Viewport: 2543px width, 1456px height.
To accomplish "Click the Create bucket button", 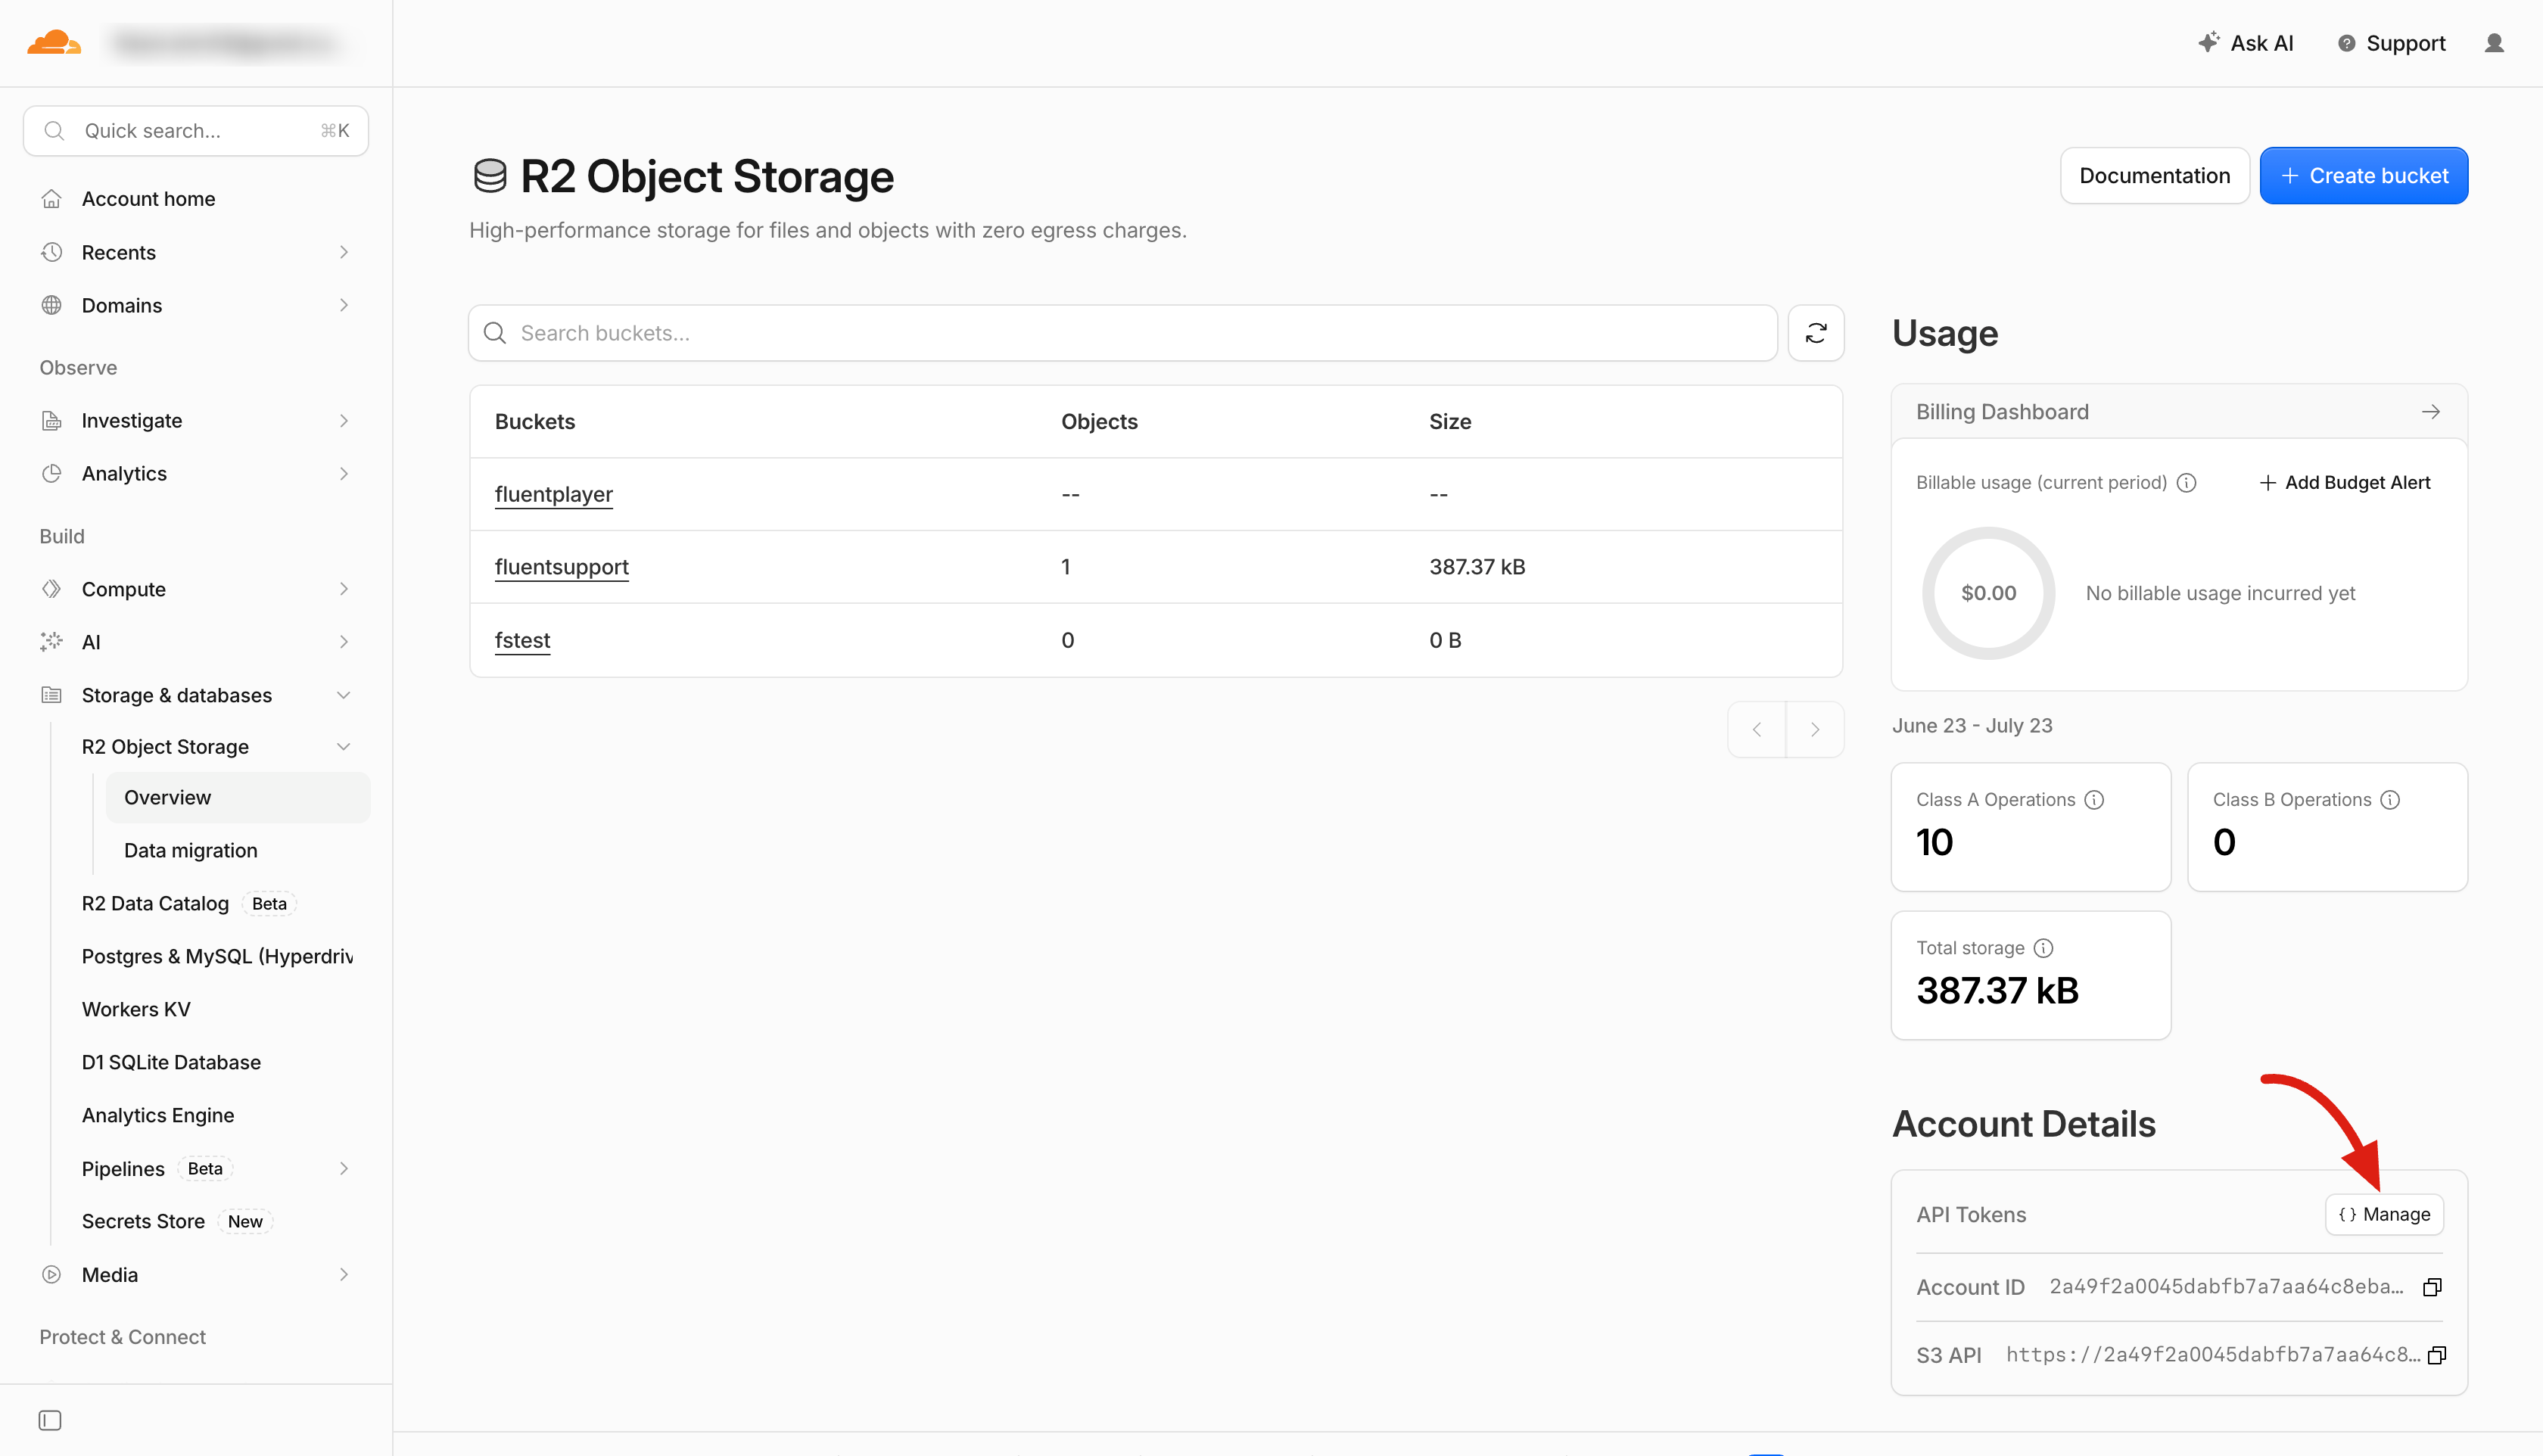I will tap(2364, 176).
